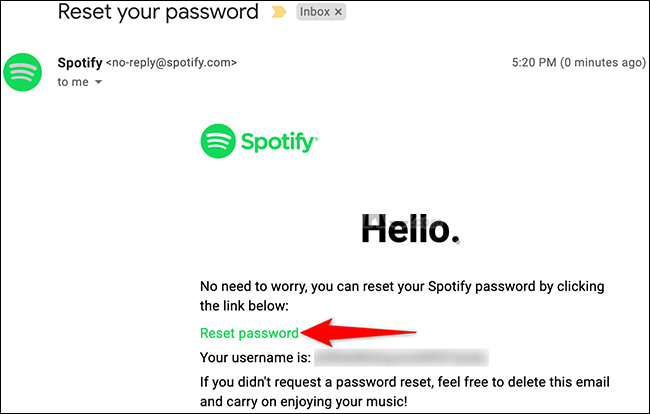Click the 'If you didn't request' paragraph

405,391
